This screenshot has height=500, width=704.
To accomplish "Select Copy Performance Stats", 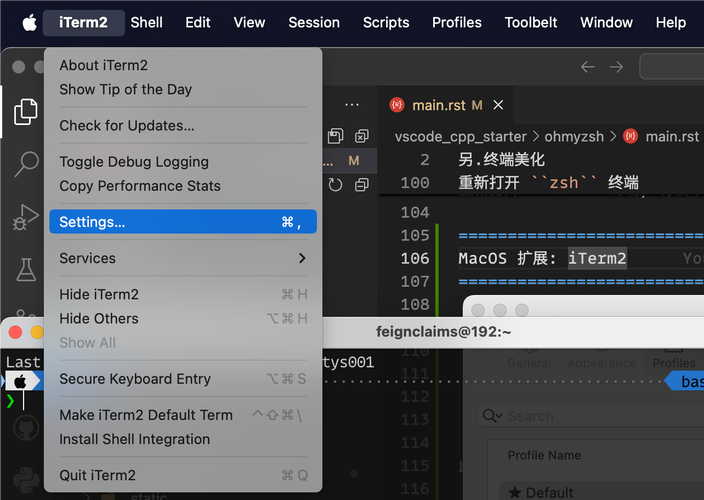I will (183, 186).
